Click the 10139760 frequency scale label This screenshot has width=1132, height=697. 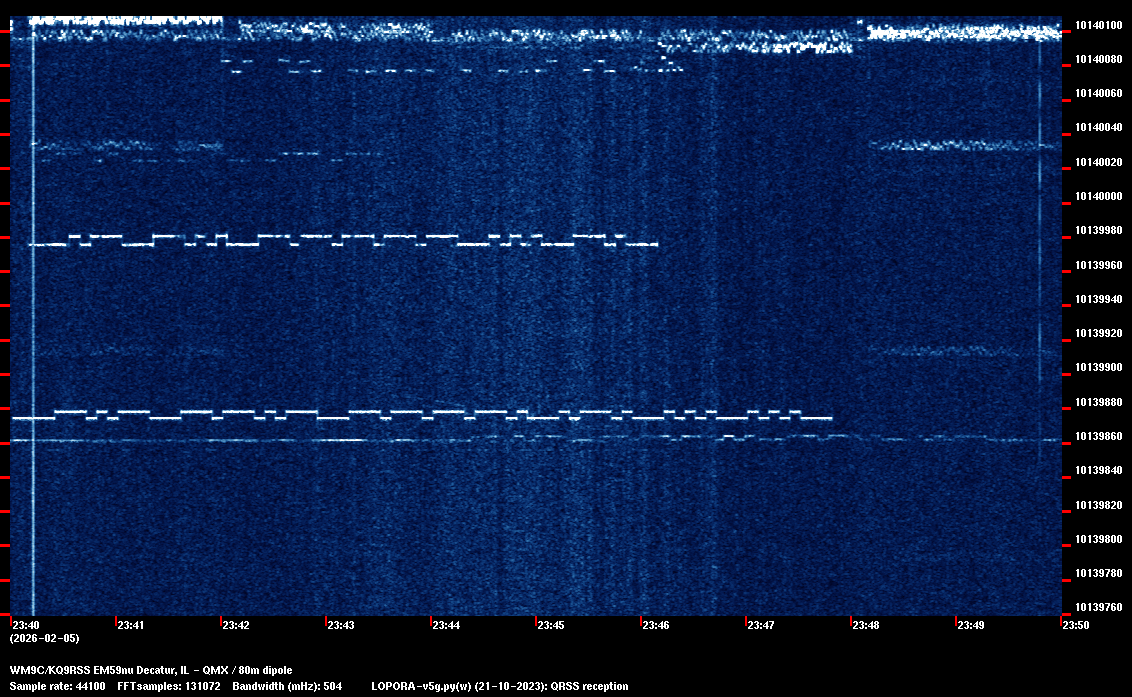click(x=1096, y=607)
